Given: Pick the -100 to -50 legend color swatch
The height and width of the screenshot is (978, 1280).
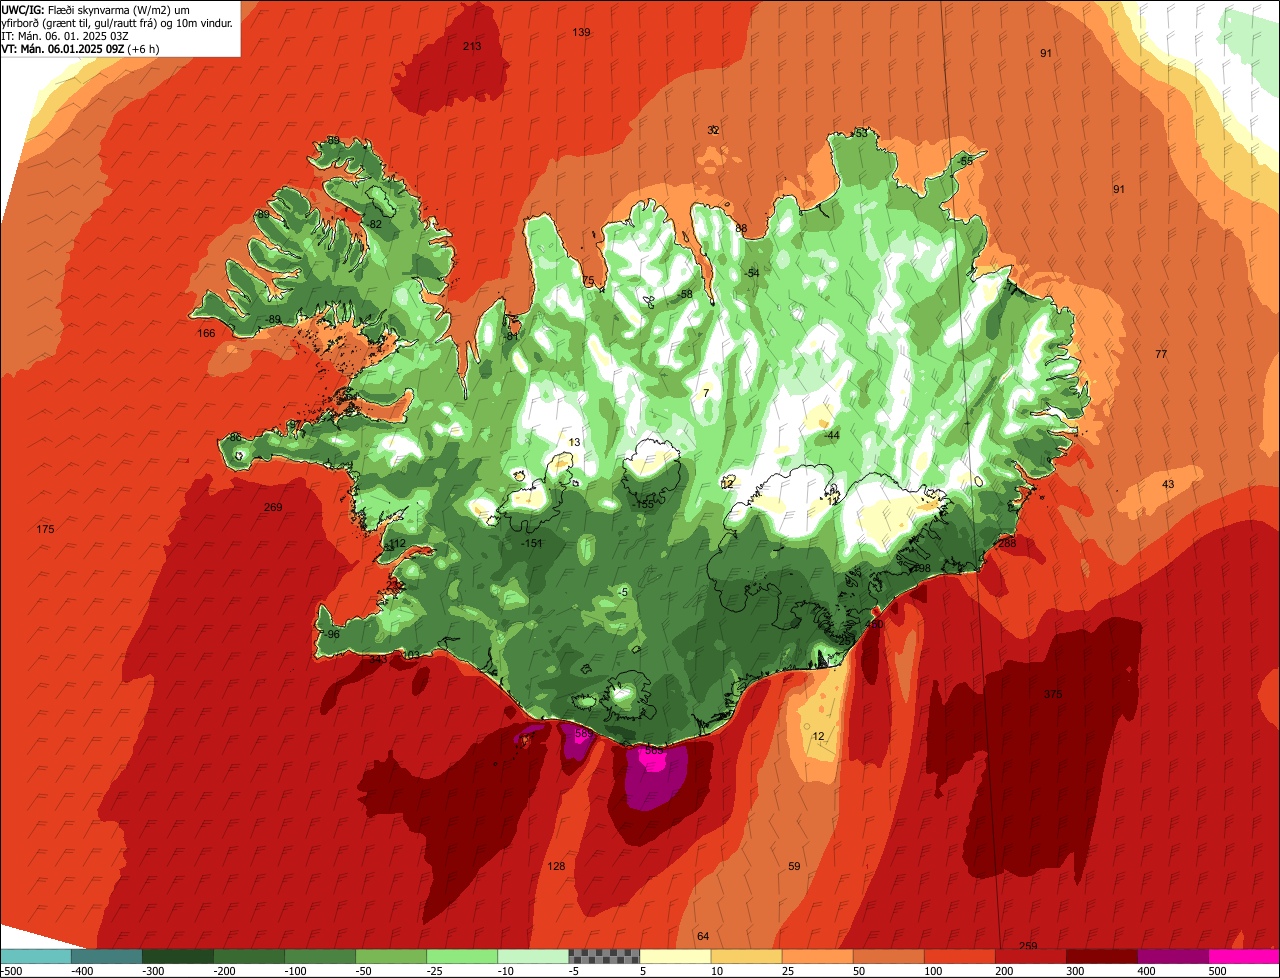Looking at the screenshot, I should pos(319,956).
